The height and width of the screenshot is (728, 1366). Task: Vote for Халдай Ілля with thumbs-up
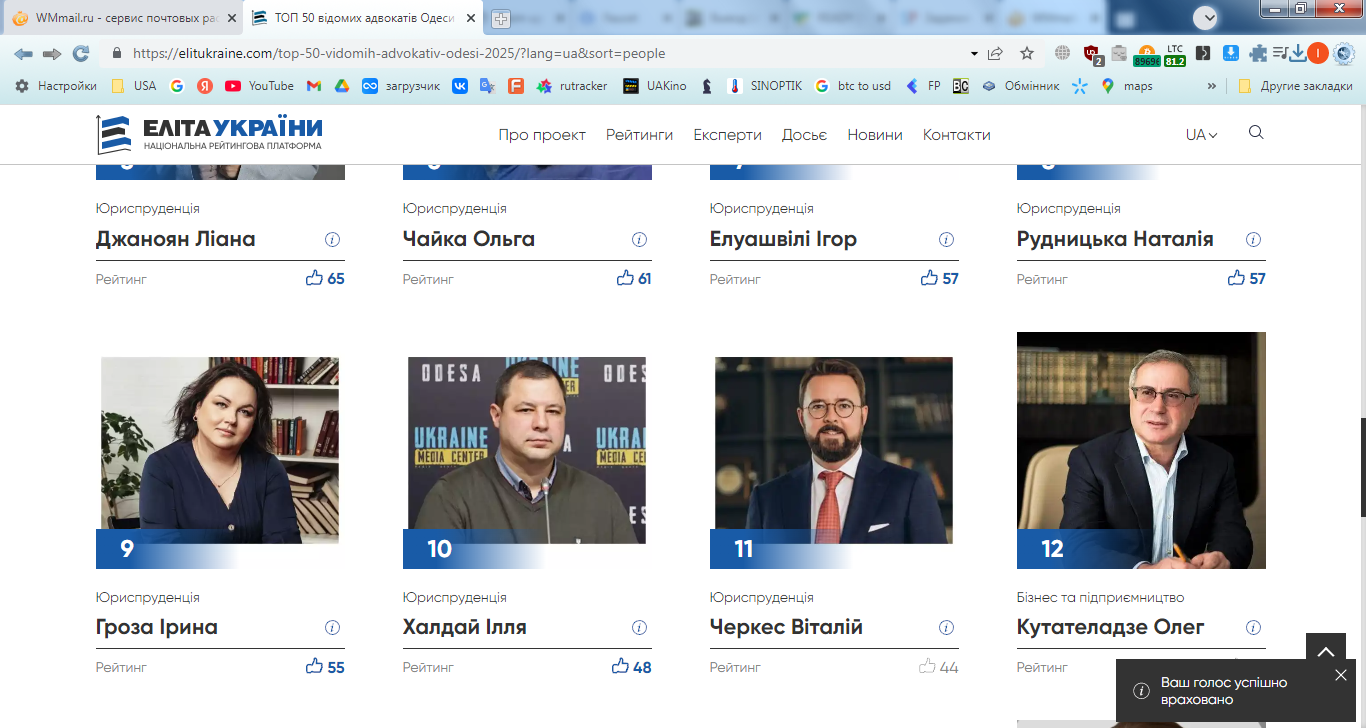(620, 666)
